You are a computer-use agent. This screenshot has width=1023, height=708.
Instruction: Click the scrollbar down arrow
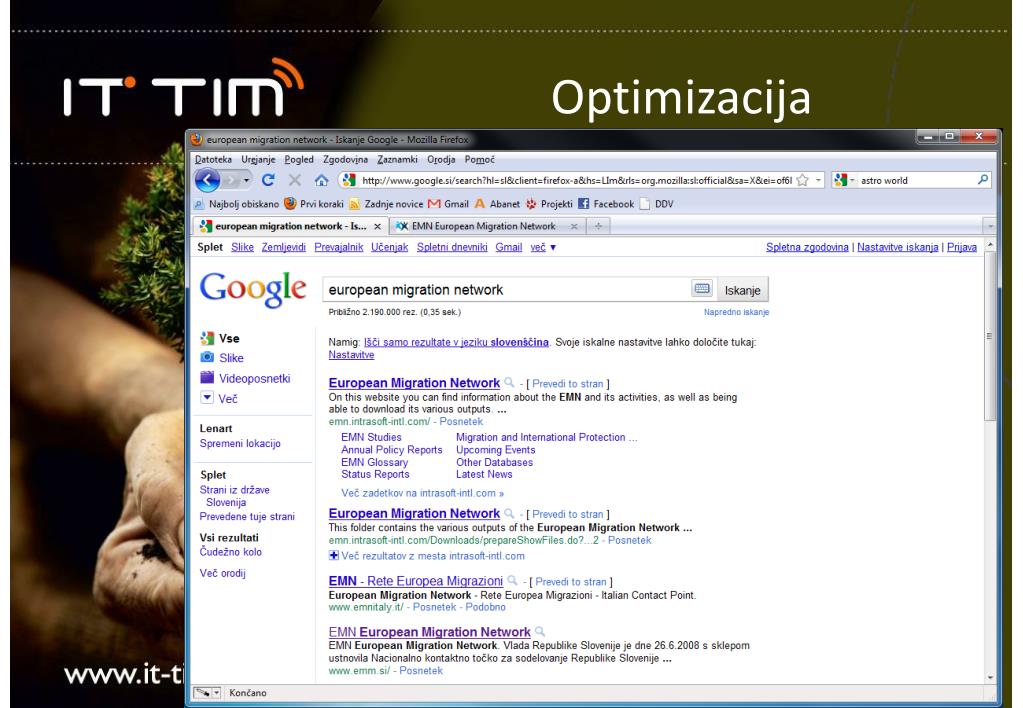990,678
